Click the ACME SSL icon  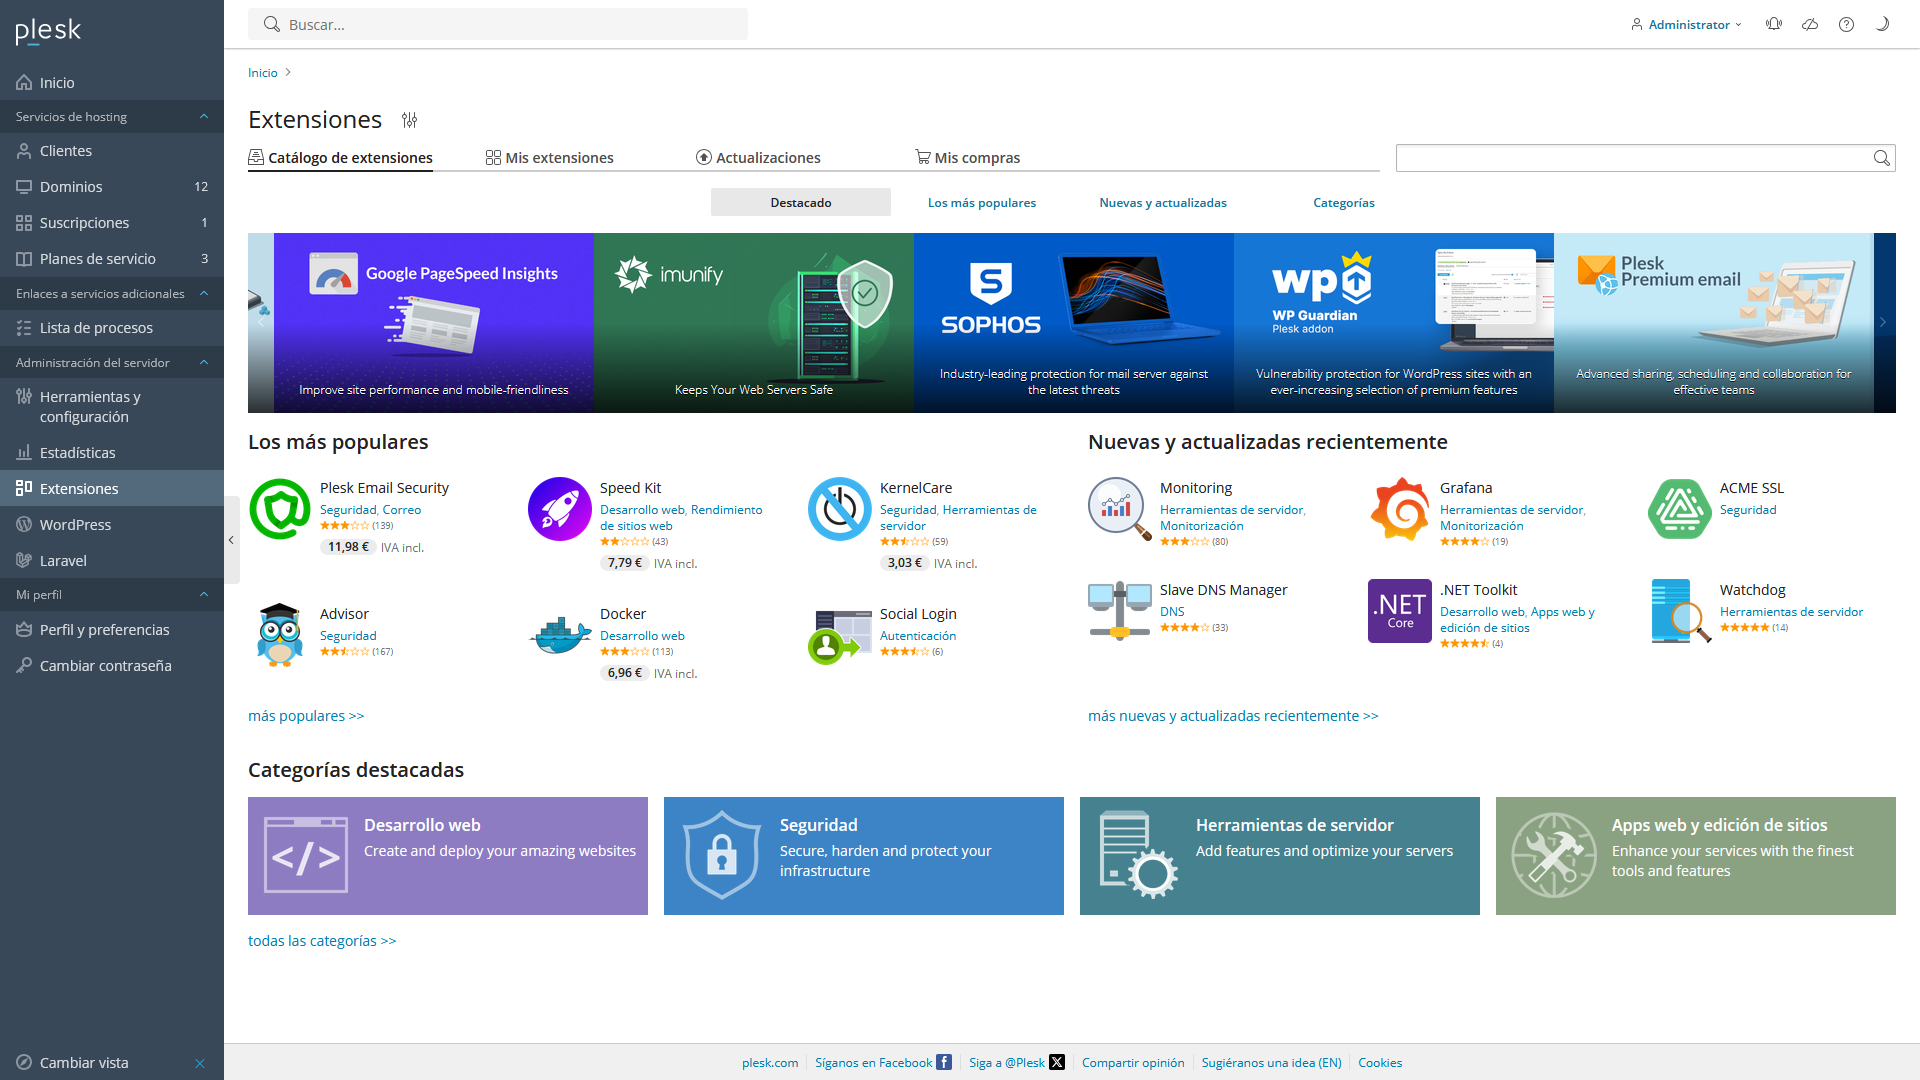pos(1680,509)
